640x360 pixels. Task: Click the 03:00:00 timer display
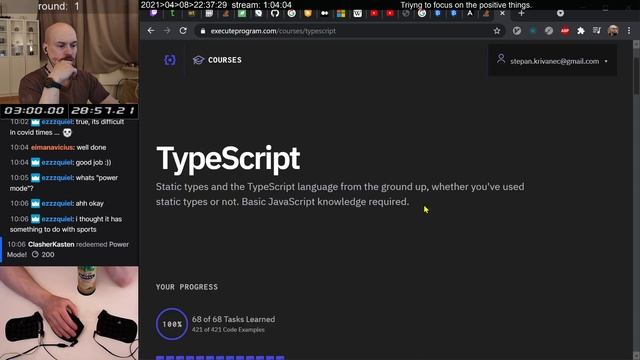point(34,111)
